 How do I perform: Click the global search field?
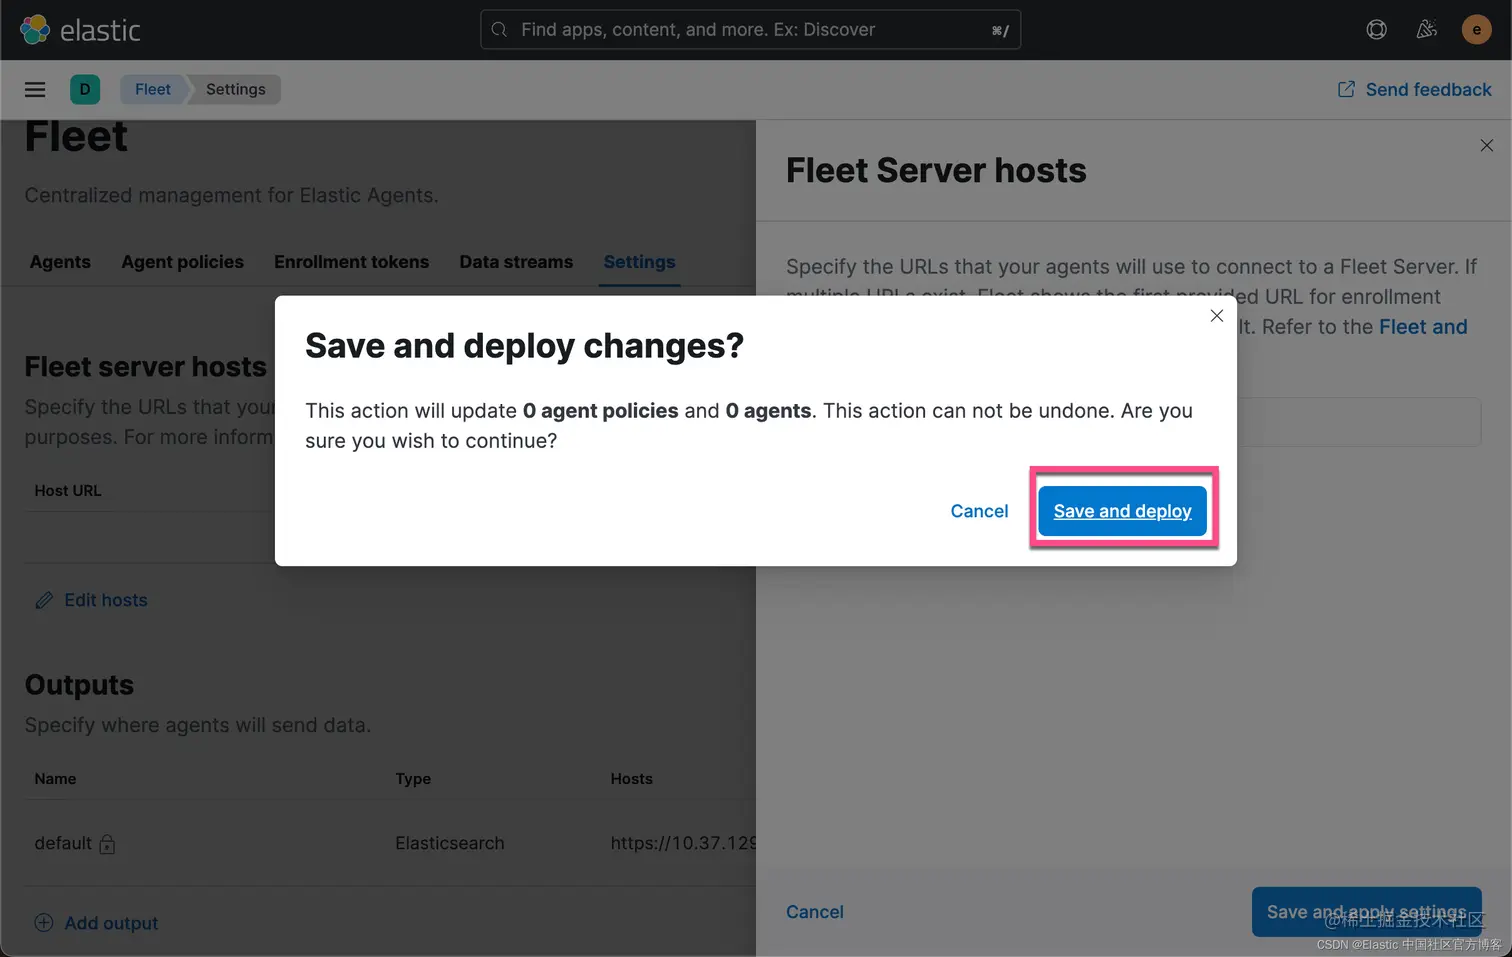(x=750, y=30)
